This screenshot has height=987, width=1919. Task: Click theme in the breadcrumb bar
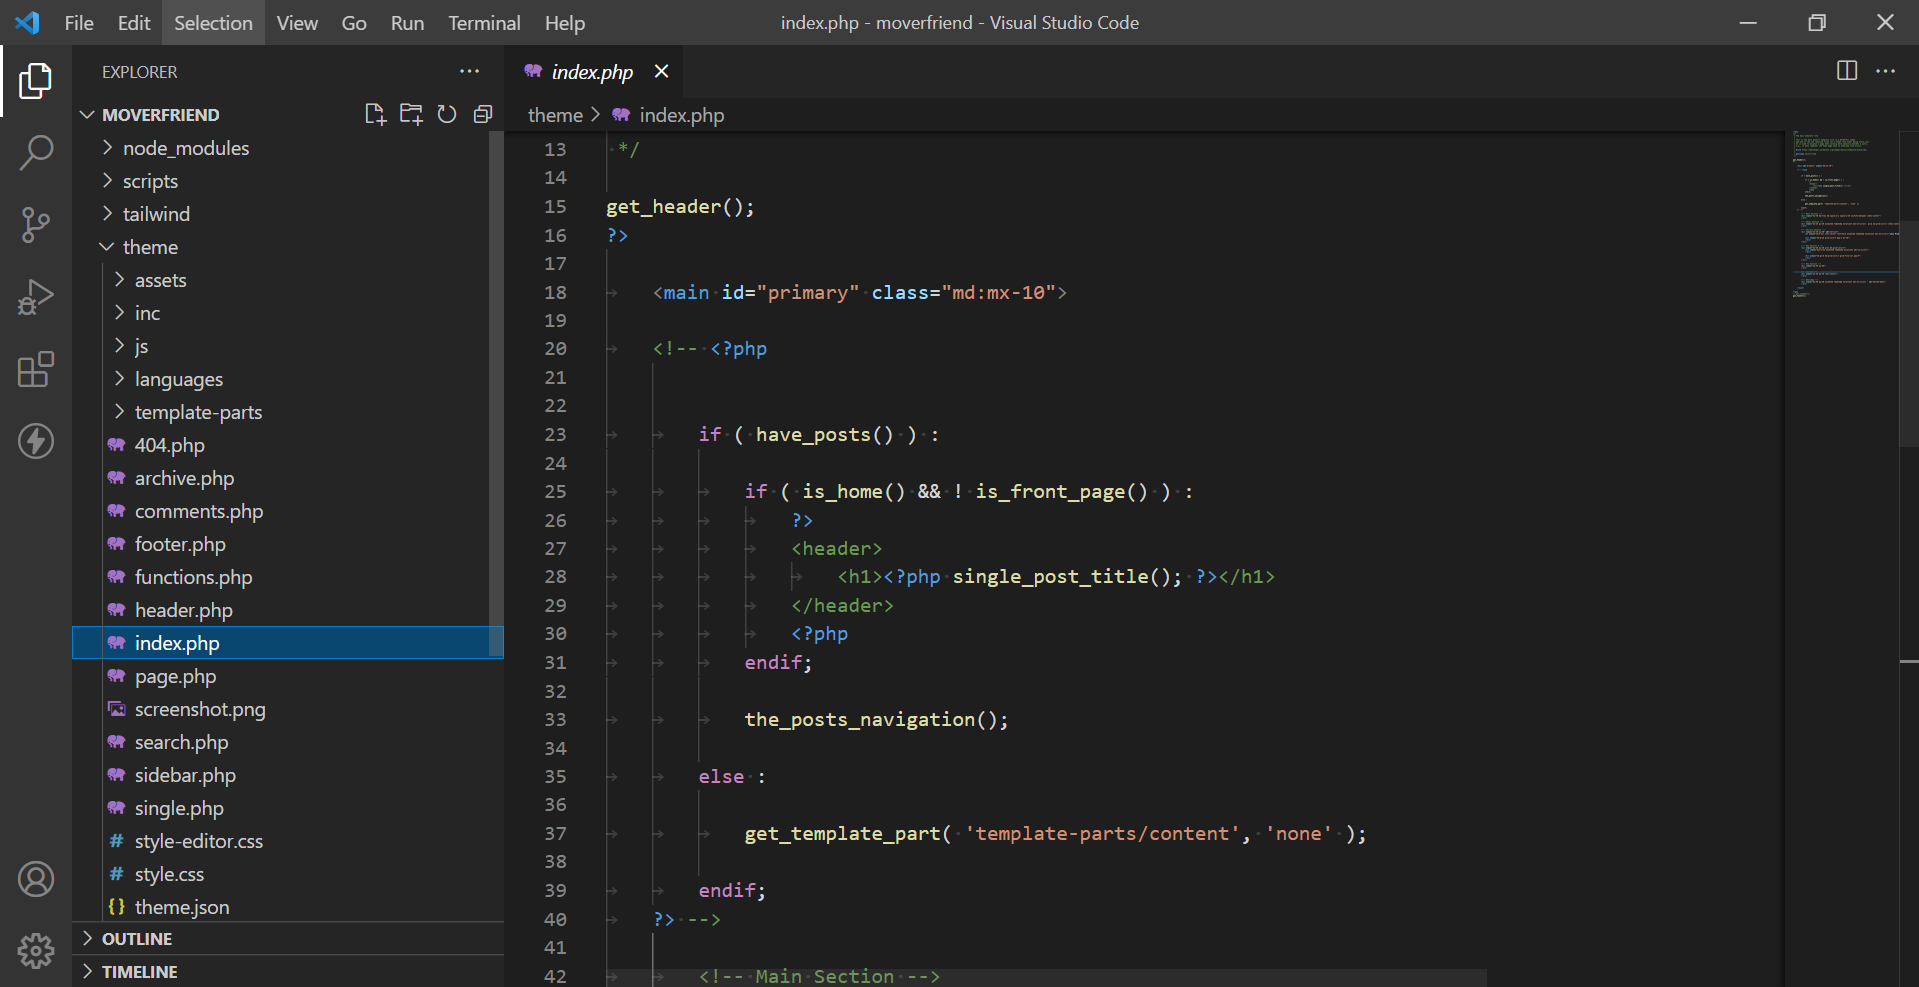coord(555,114)
